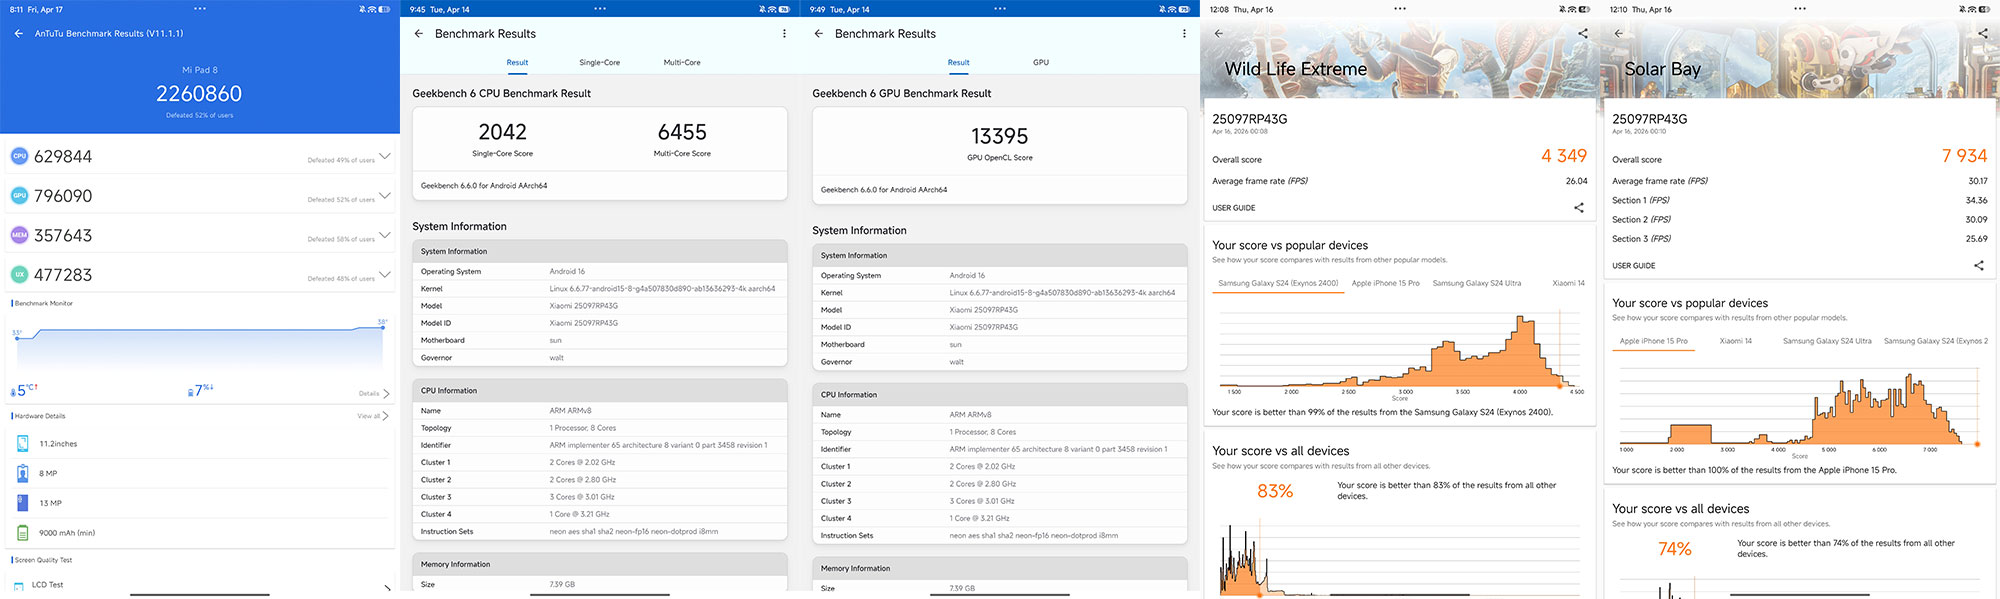Open Benchmark Monitor Details
Screen dimensions: 2000x599
click(x=374, y=393)
